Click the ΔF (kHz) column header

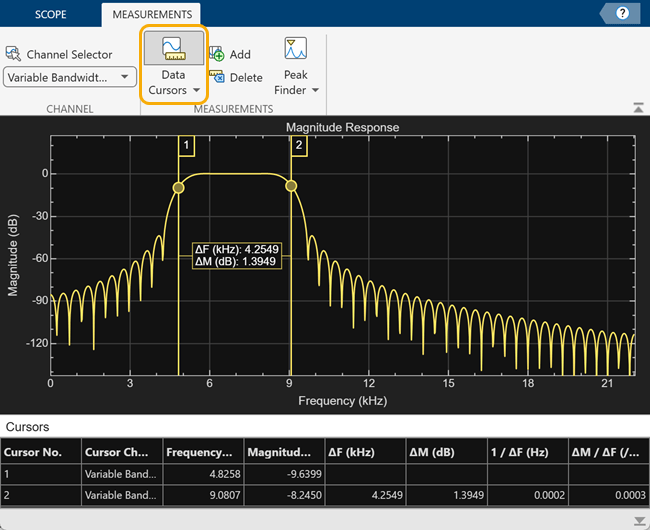coord(366,452)
